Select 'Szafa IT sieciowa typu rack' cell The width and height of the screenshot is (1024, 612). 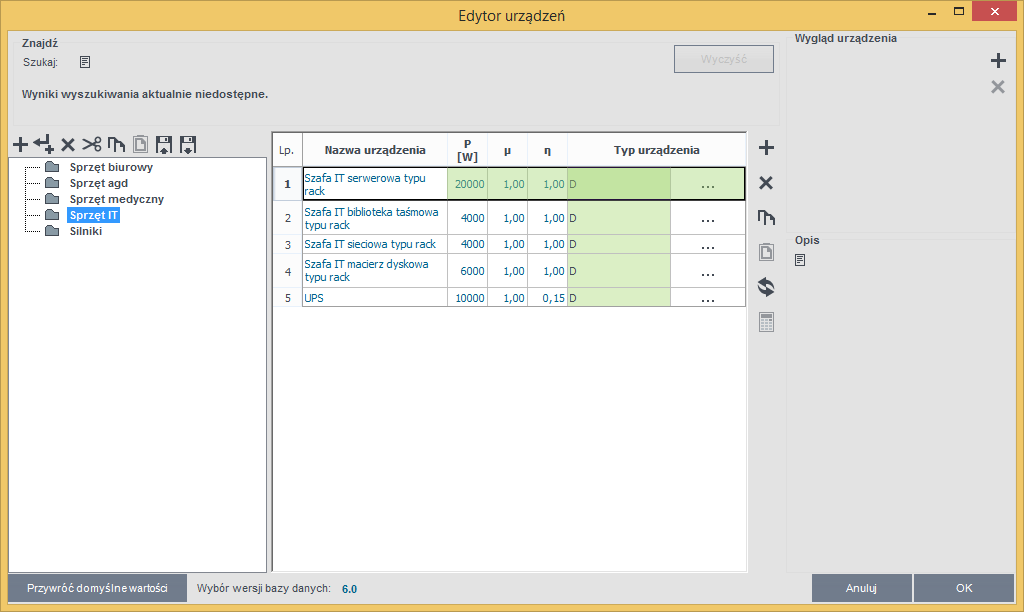[x=375, y=244]
